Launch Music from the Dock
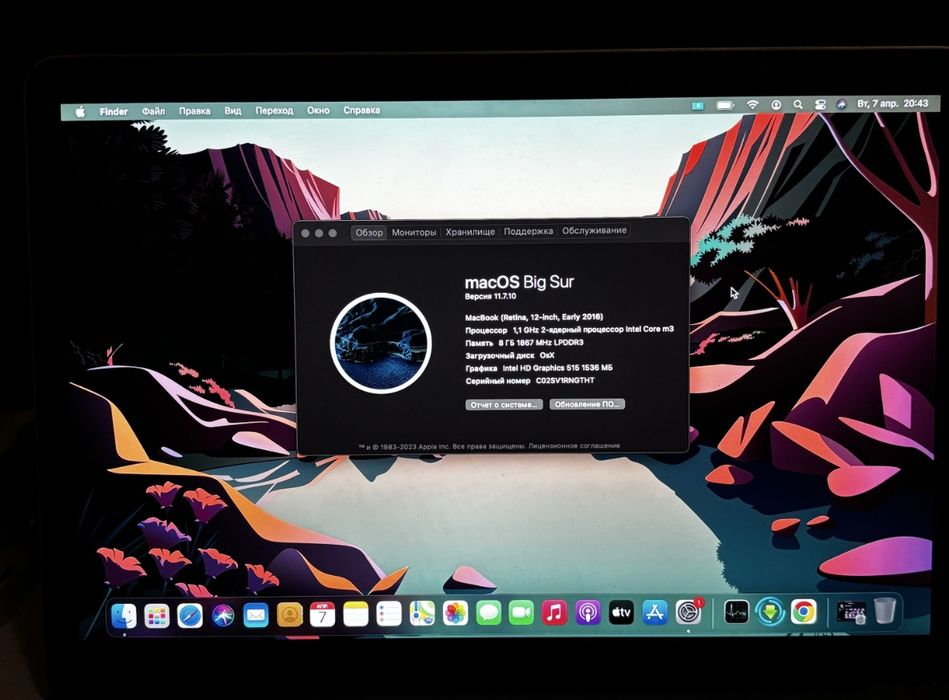The image size is (949, 700). (554, 612)
